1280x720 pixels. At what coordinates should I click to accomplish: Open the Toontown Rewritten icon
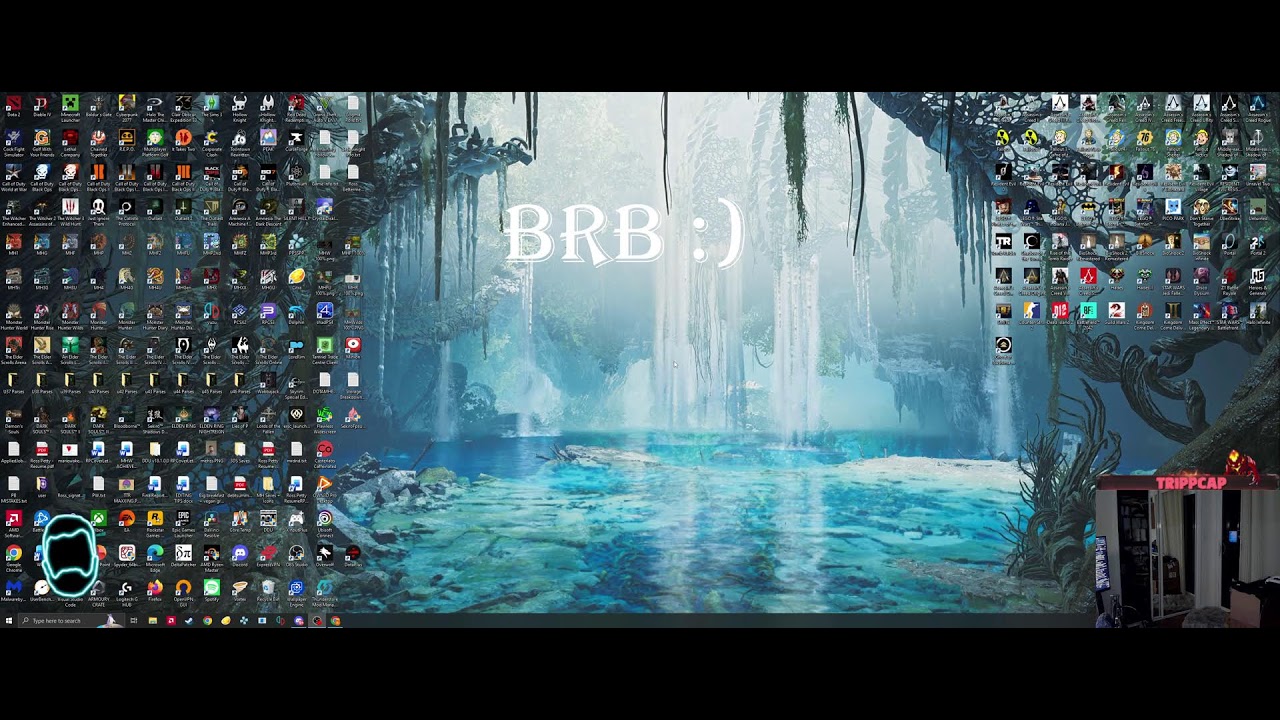[239, 142]
